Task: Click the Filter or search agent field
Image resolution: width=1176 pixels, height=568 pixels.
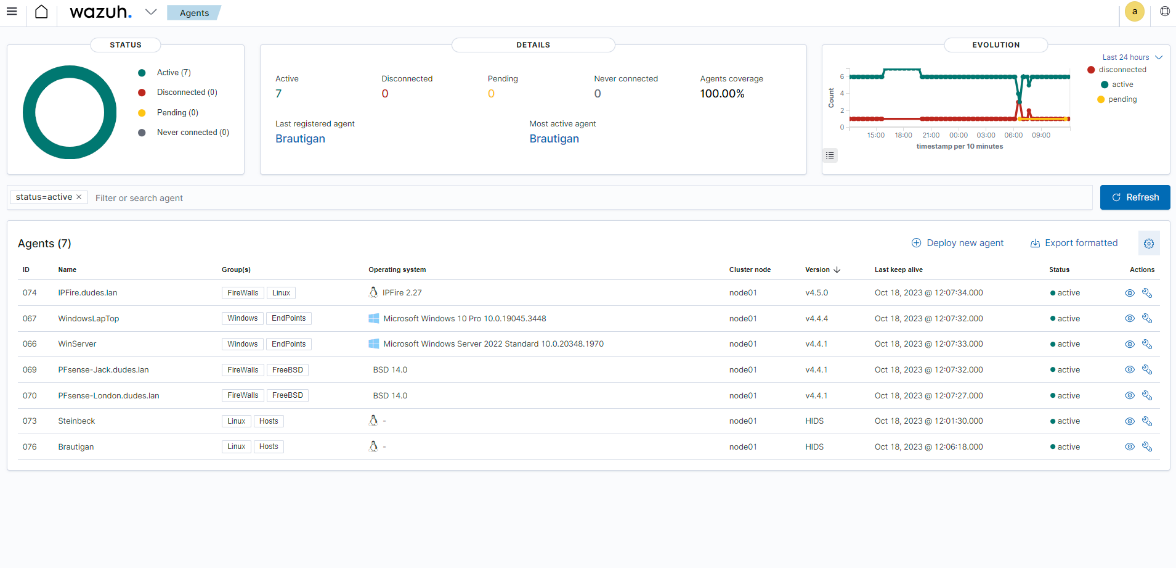Action: (590, 198)
